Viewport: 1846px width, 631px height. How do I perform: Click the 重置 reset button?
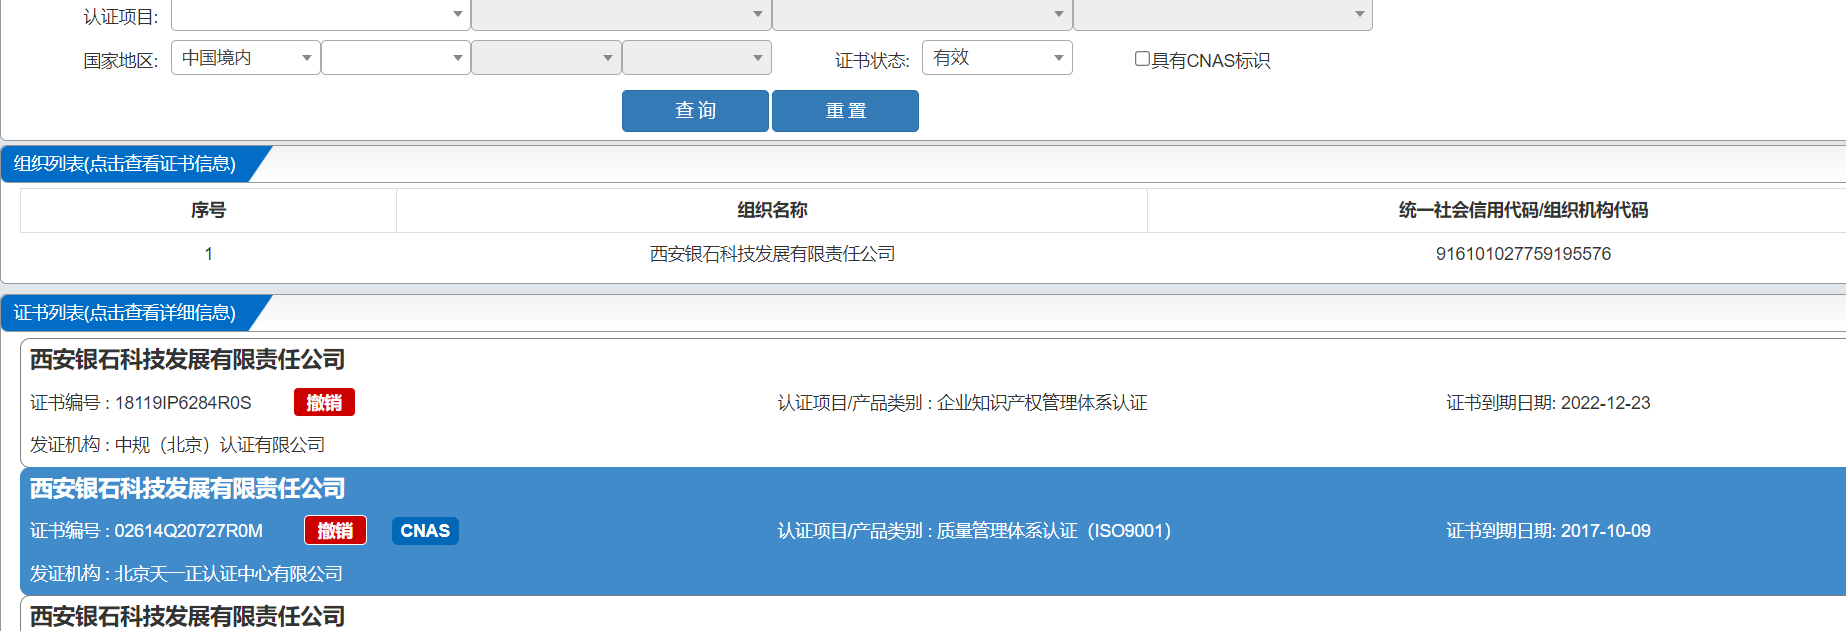[x=845, y=111]
